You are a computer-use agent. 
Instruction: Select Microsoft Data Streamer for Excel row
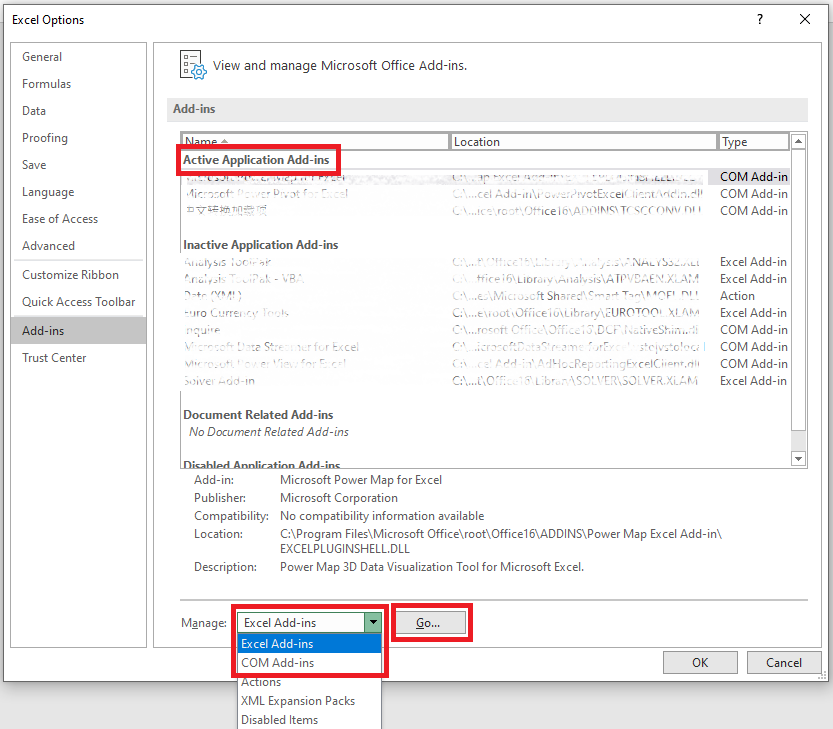[484, 347]
